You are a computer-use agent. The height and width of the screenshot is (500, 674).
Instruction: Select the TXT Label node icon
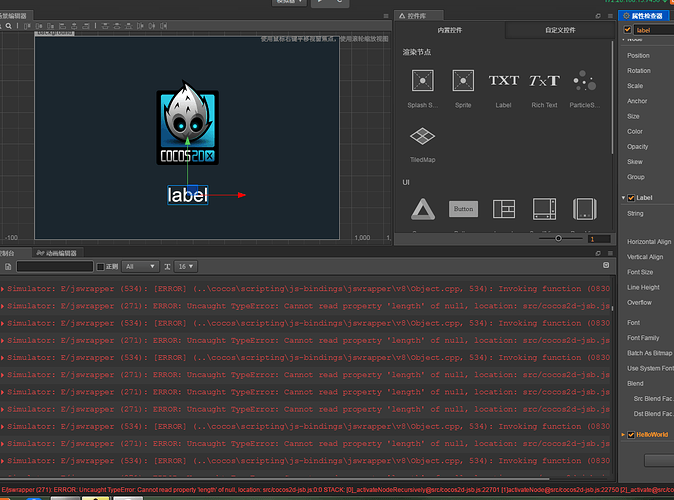point(503,80)
